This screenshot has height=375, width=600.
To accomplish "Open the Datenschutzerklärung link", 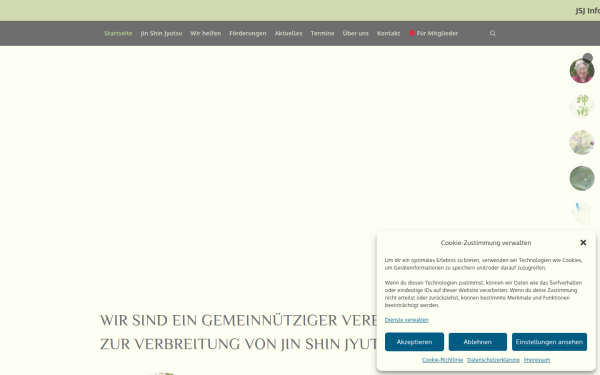I will point(493,360).
